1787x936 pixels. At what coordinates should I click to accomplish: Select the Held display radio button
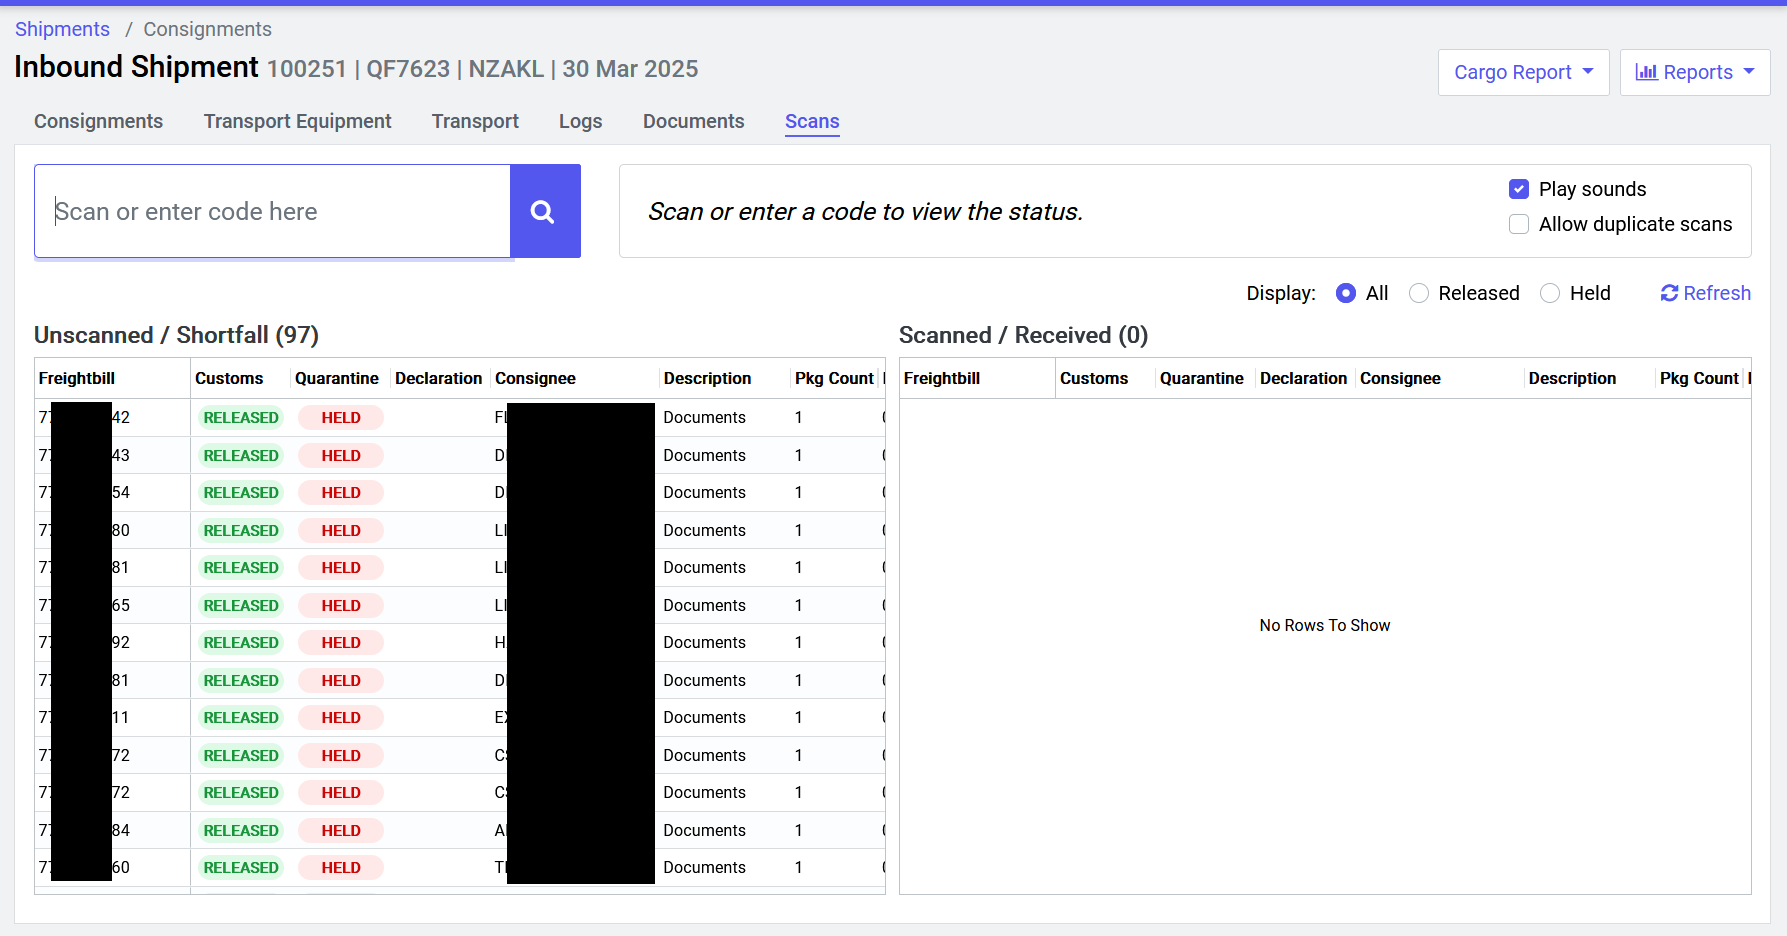[x=1550, y=293]
